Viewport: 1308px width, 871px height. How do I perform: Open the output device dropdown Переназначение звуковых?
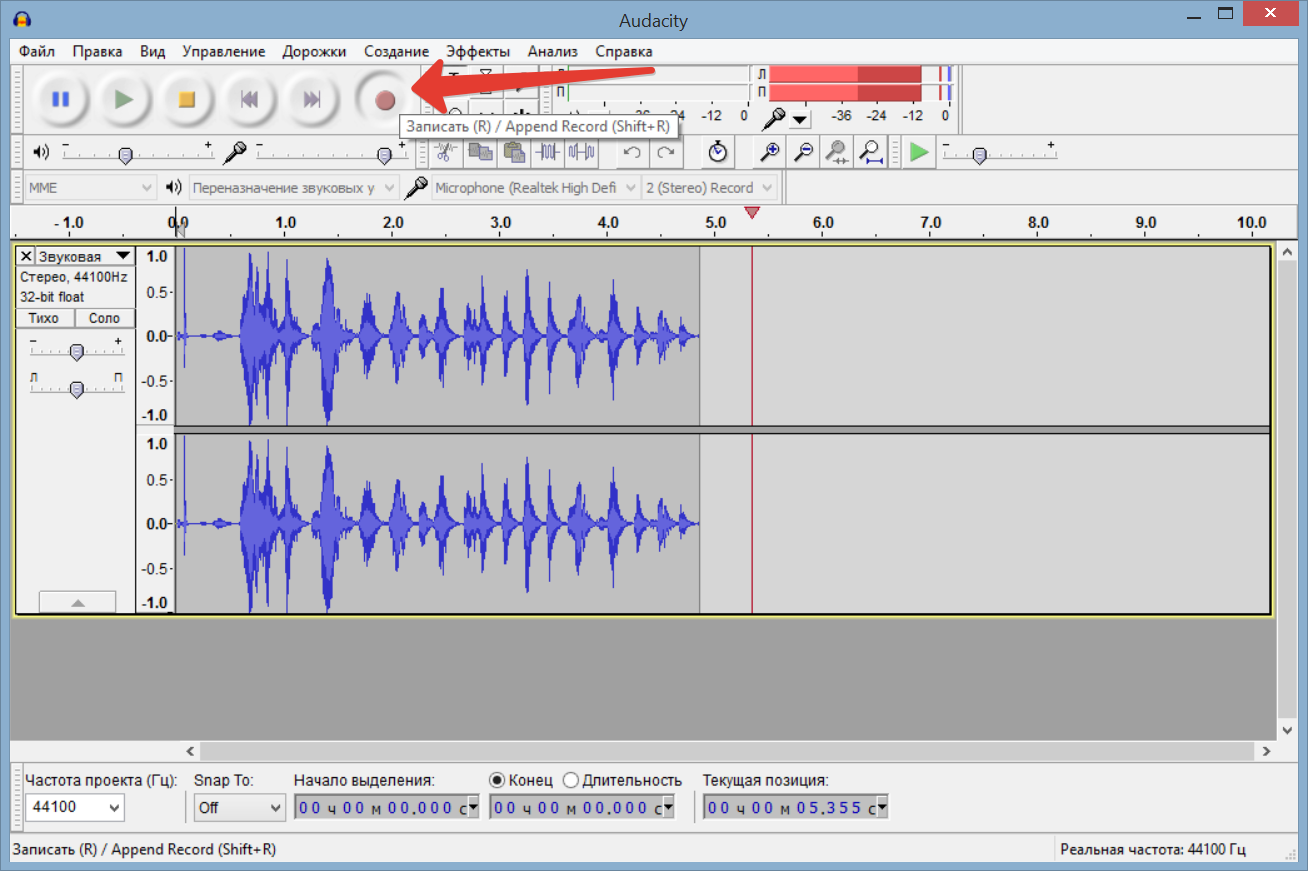[x=294, y=187]
